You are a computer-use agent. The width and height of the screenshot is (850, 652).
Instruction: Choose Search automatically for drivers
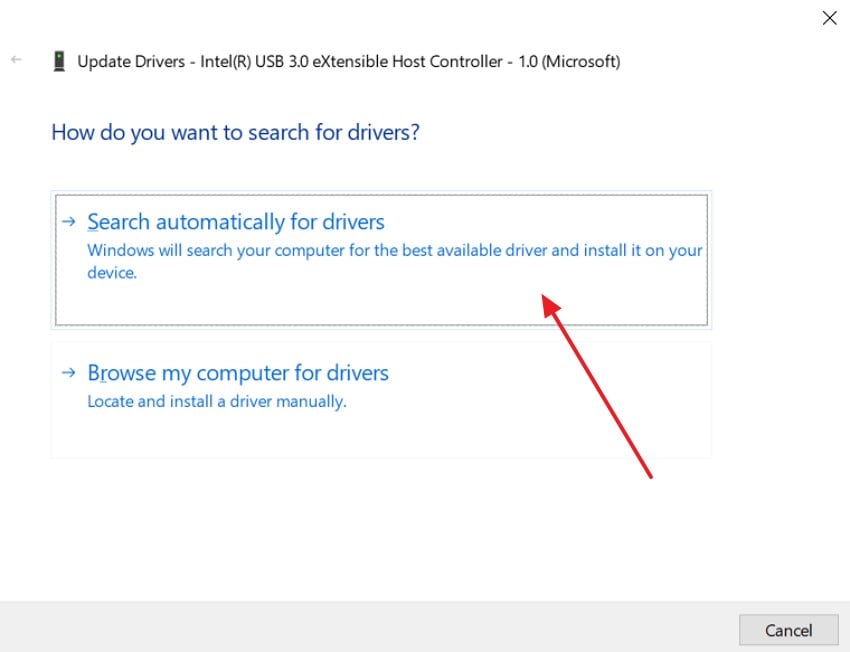[381, 260]
